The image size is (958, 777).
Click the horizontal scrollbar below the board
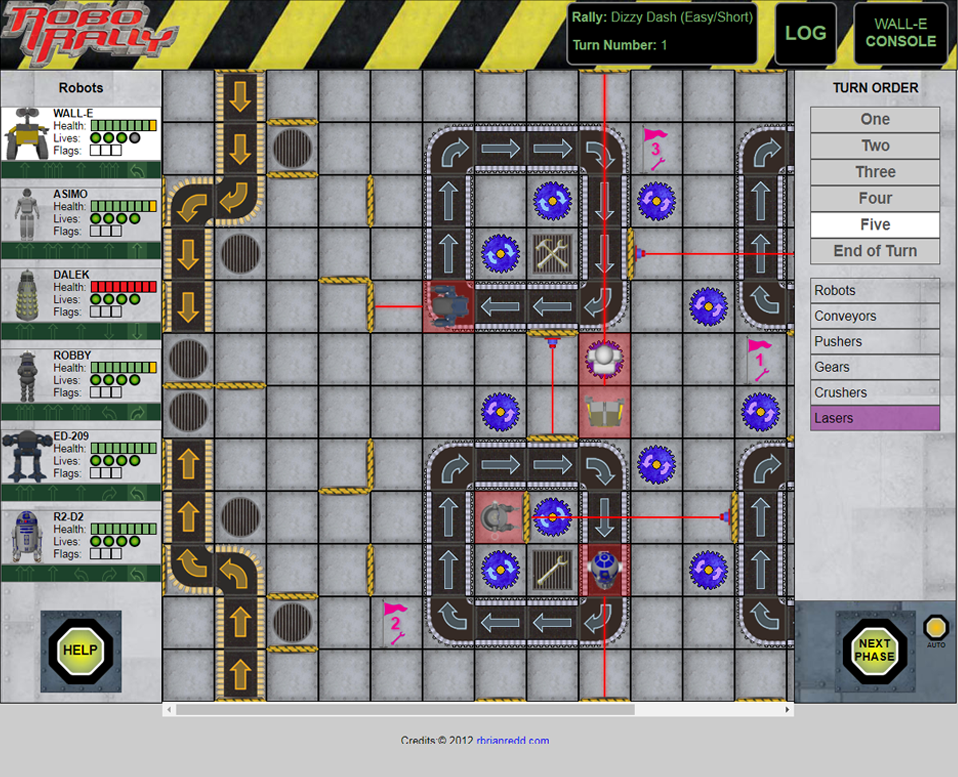[x=400, y=708]
